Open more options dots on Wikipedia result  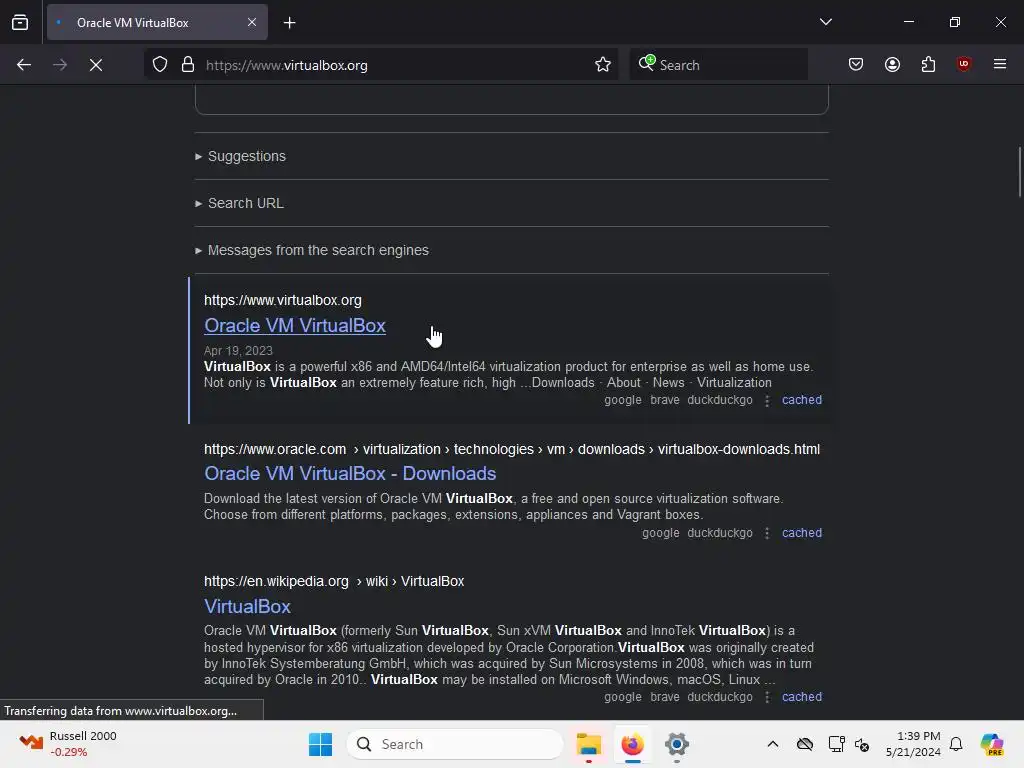pyautogui.click(x=767, y=697)
